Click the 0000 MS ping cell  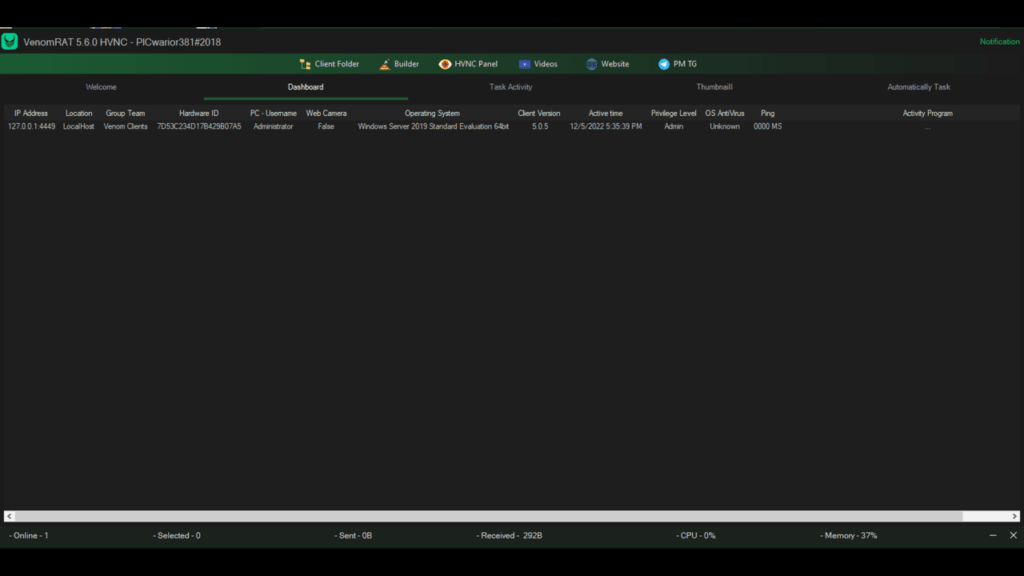[x=767, y=127]
